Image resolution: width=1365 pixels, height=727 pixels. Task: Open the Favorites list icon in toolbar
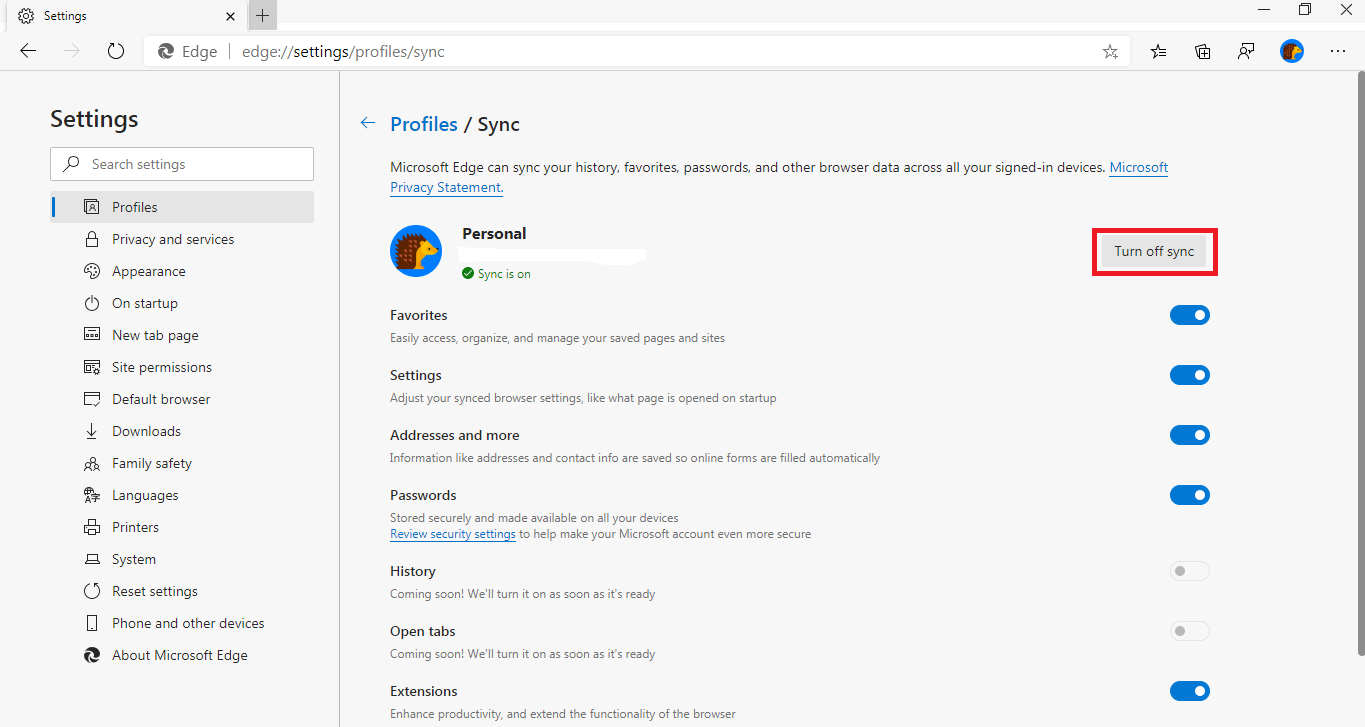coord(1158,51)
